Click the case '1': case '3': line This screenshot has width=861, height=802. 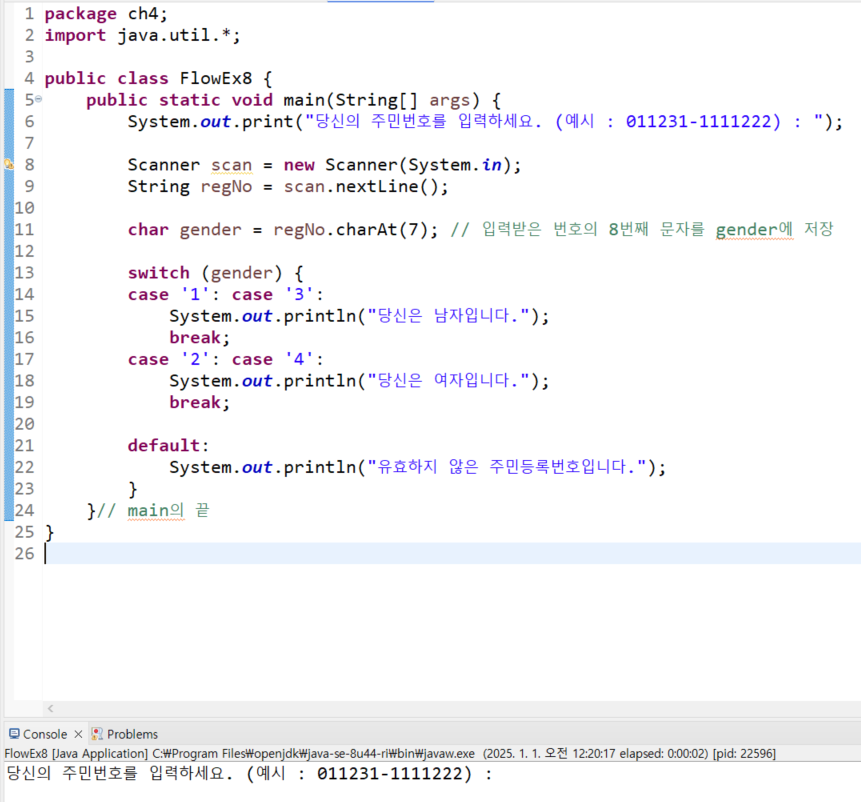click(x=225, y=294)
